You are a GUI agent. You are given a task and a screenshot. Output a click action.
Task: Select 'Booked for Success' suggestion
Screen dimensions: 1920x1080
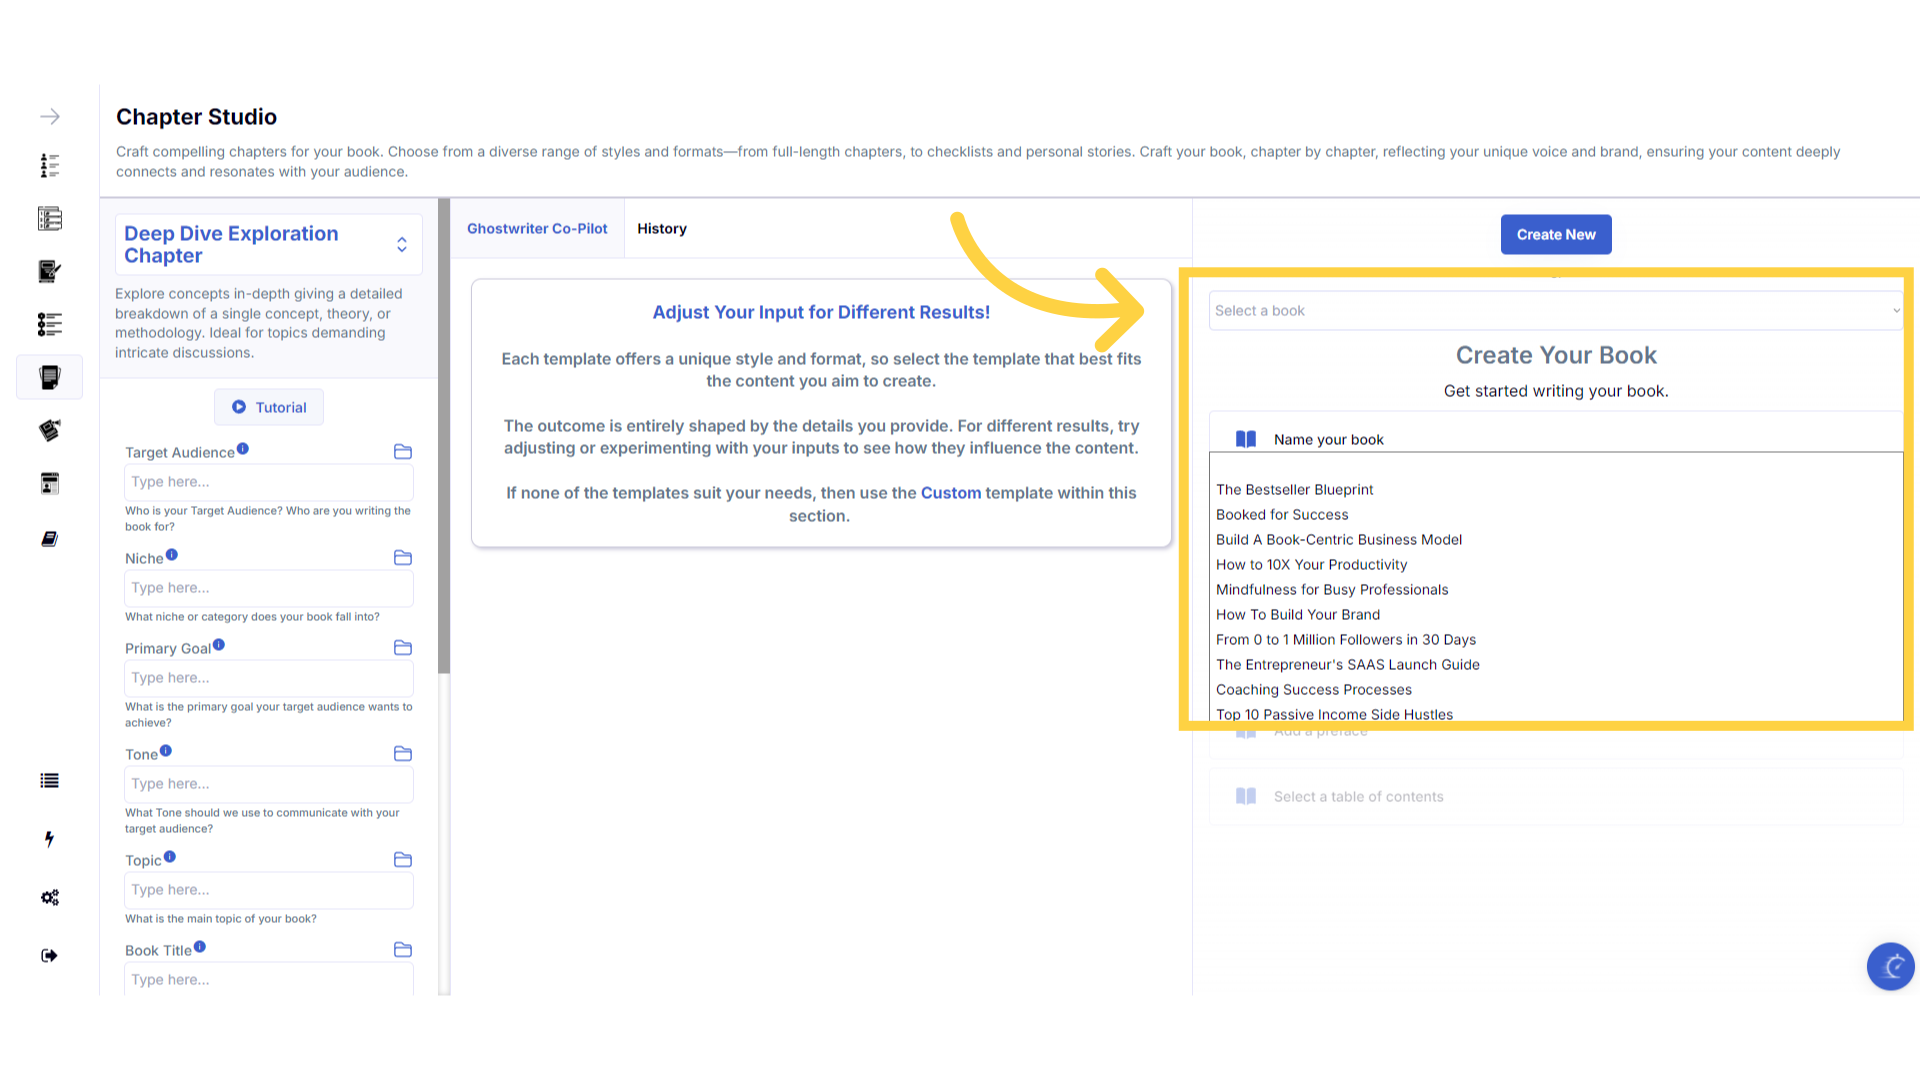pos(1282,515)
